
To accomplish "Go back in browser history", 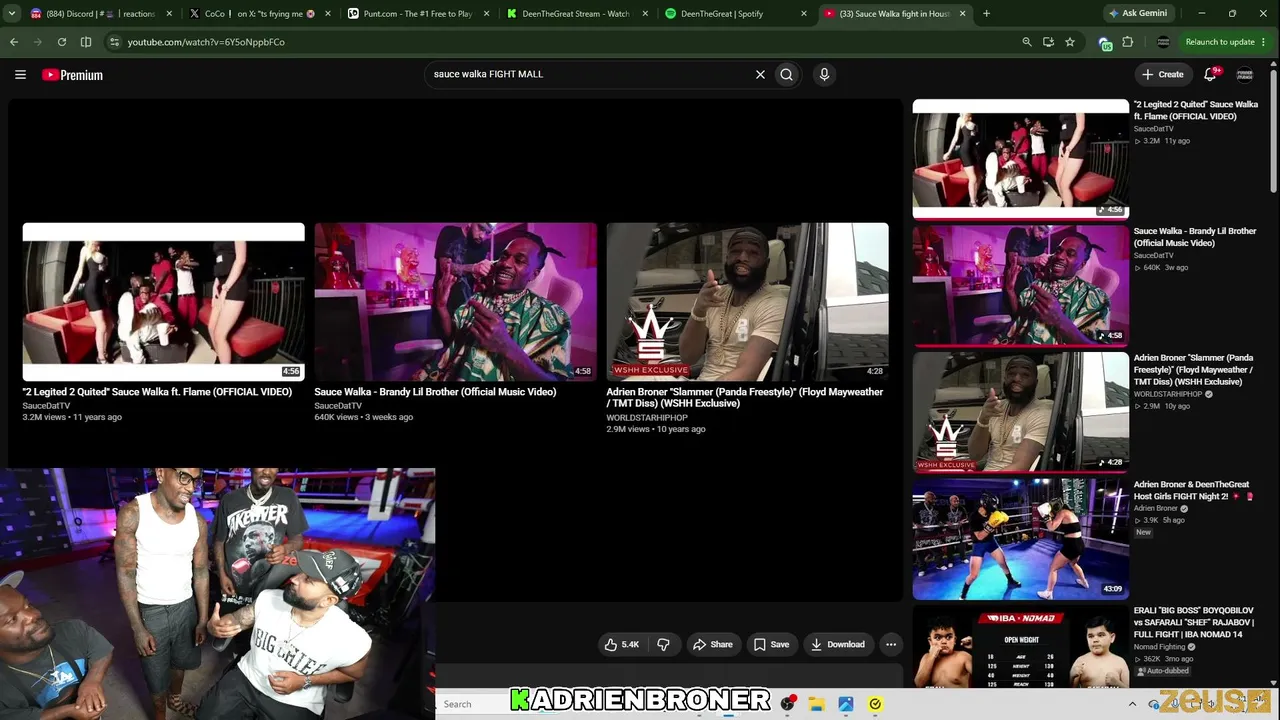I will [x=14, y=42].
